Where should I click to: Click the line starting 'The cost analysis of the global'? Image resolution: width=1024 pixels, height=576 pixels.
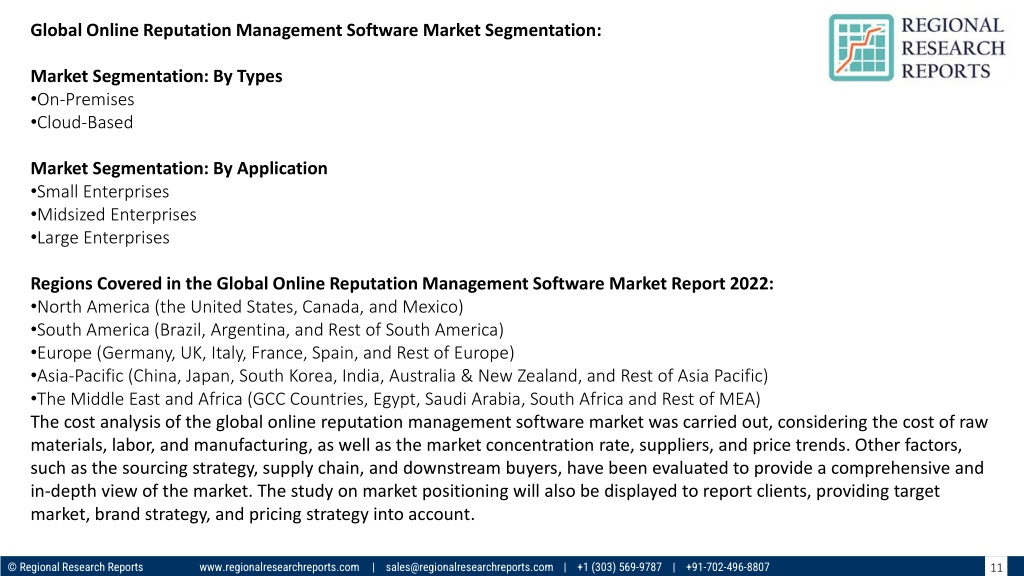(509, 422)
